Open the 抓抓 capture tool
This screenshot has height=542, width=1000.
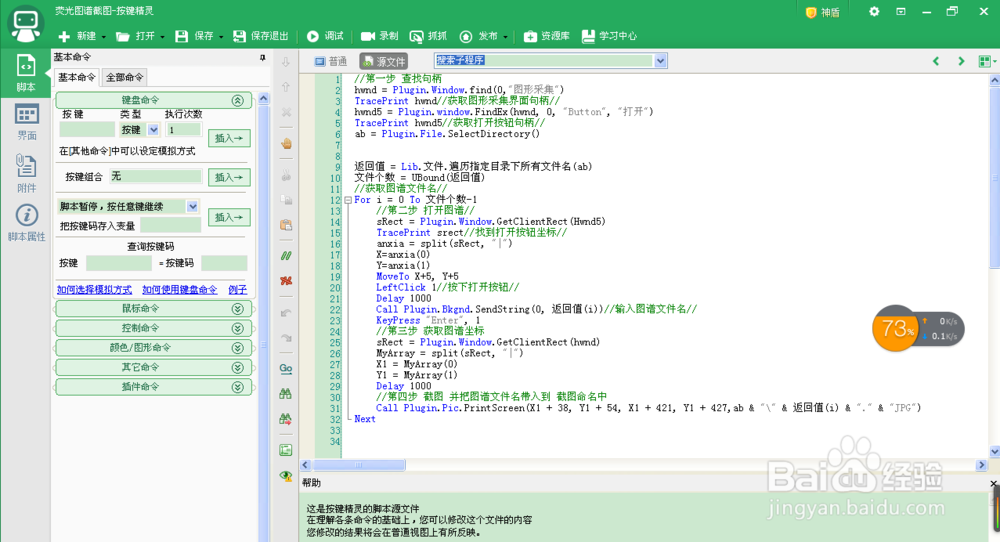(x=428, y=36)
